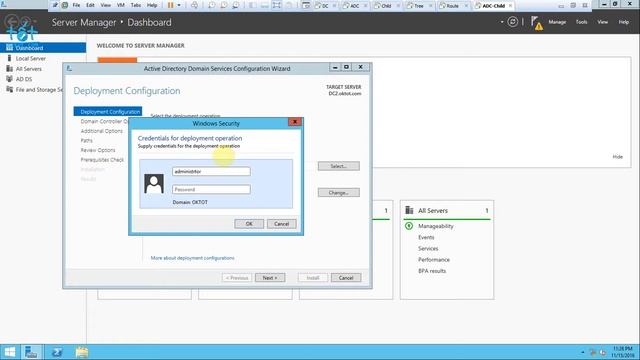Open the notifications flag with warning
640x360 pixels.
[536, 23]
